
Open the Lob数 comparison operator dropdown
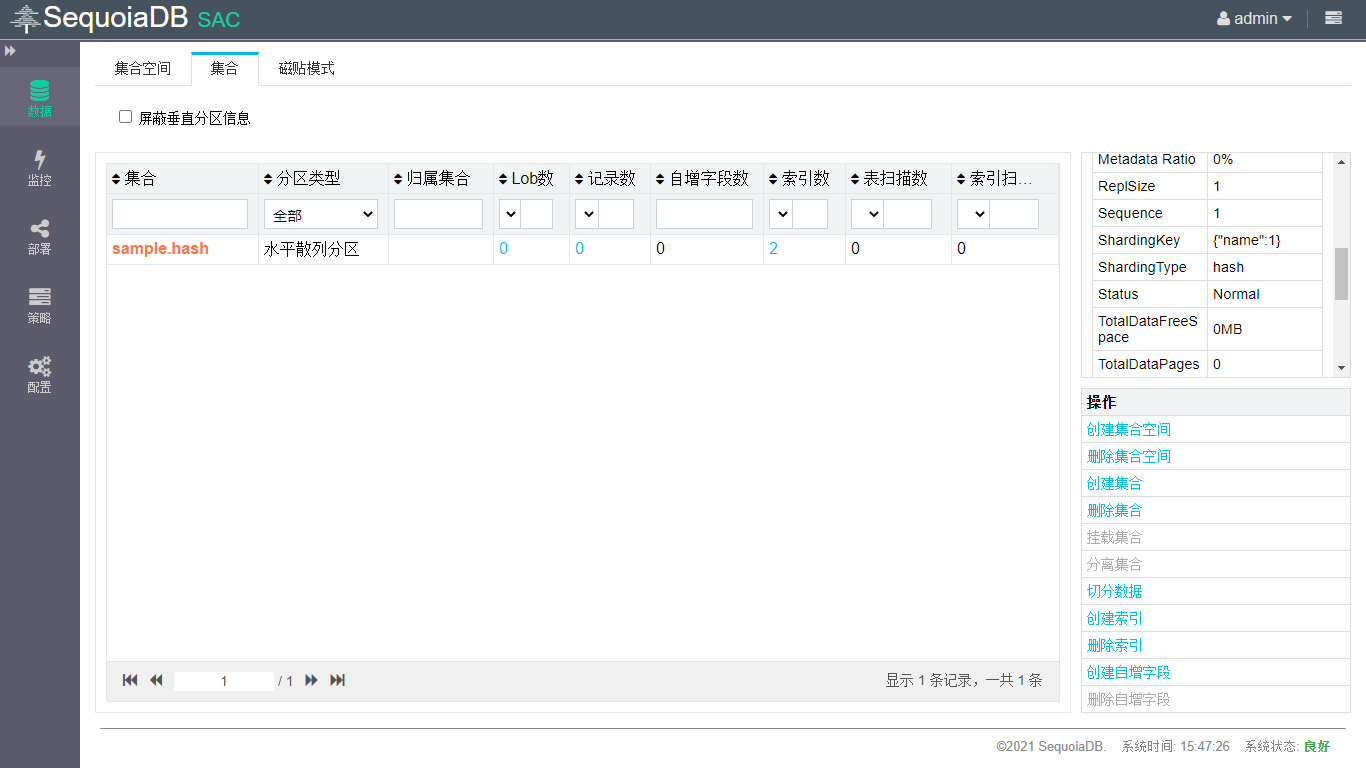point(509,214)
